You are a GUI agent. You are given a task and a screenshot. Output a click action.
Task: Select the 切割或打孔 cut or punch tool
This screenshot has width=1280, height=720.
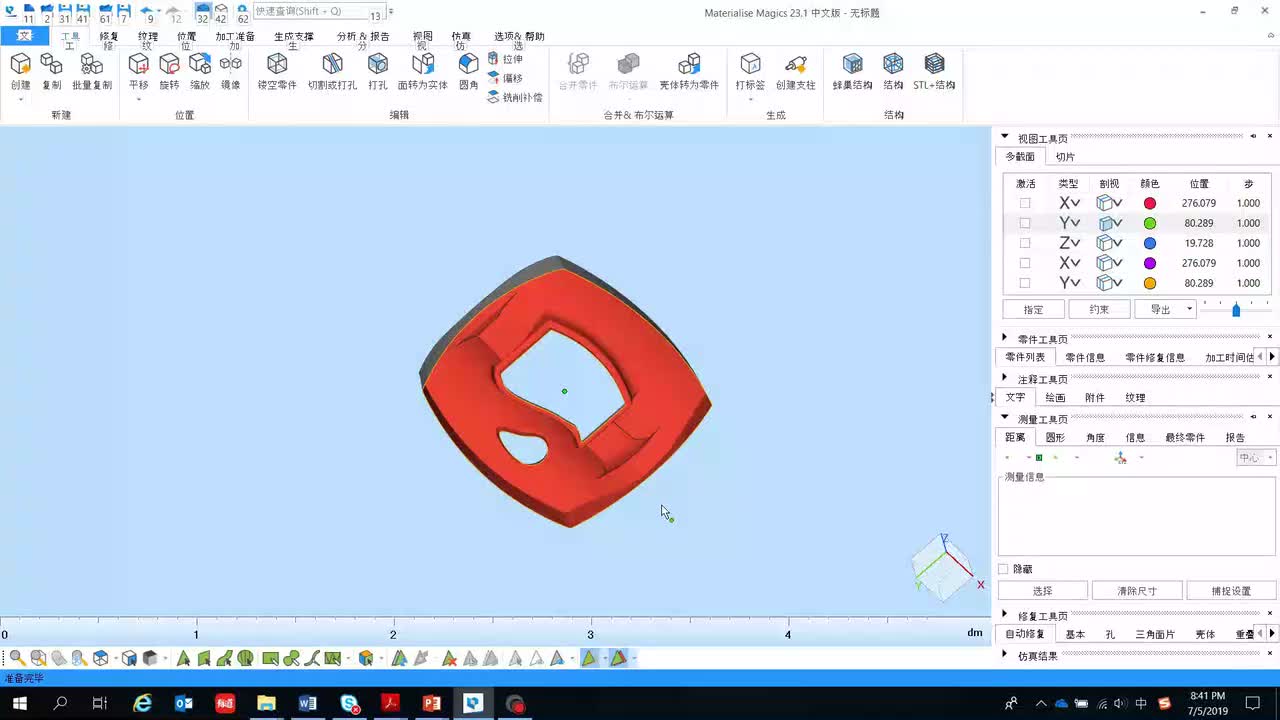(x=332, y=72)
